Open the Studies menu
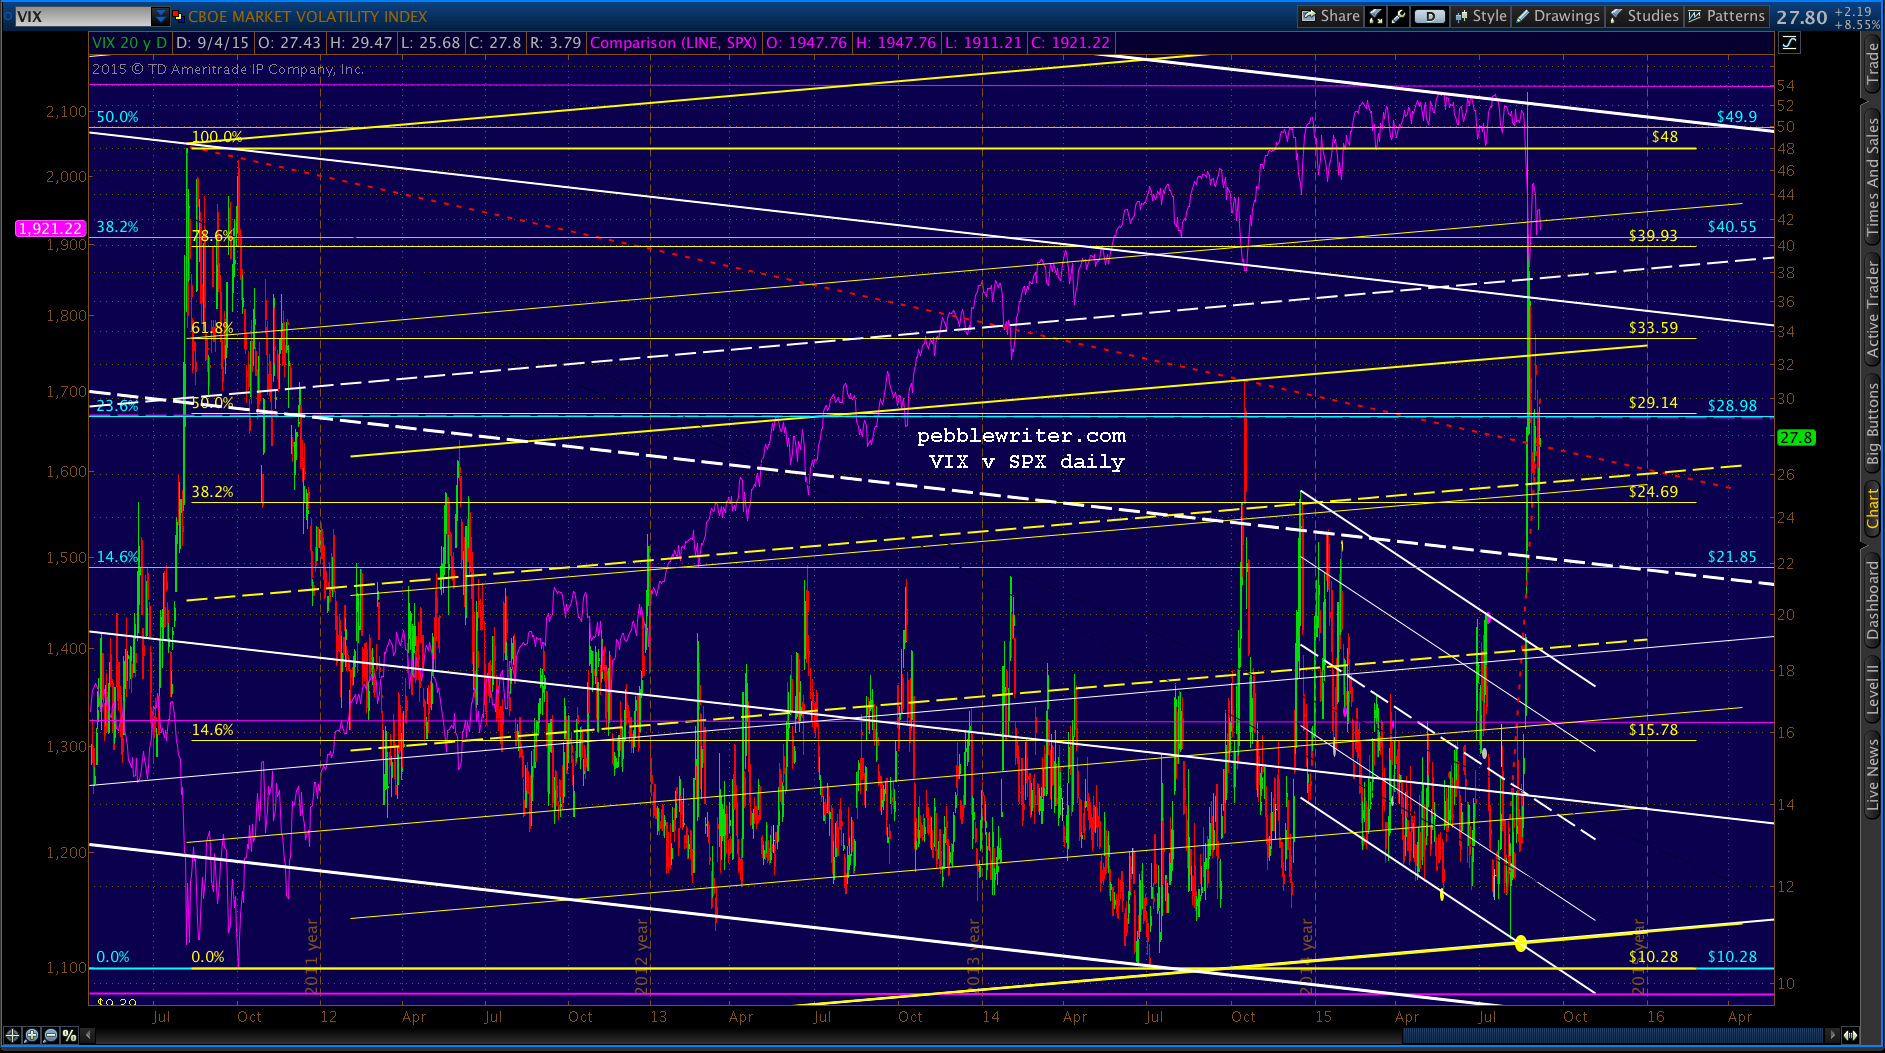The width and height of the screenshot is (1885, 1053). [1644, 16]
